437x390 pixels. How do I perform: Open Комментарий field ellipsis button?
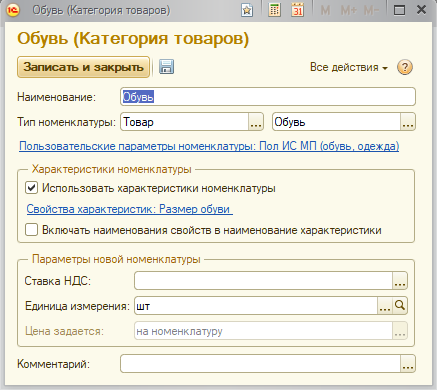point(408,364)
